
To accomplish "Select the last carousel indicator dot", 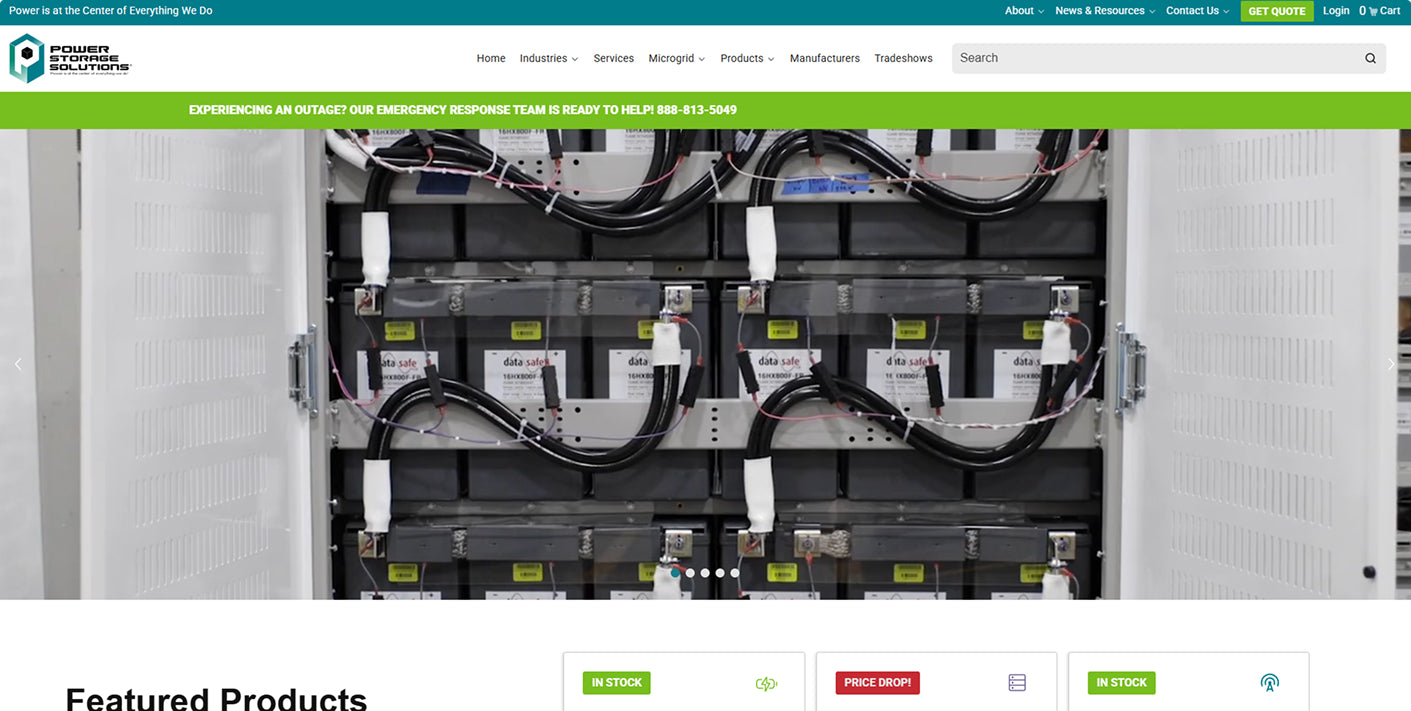I will [735, 573].
